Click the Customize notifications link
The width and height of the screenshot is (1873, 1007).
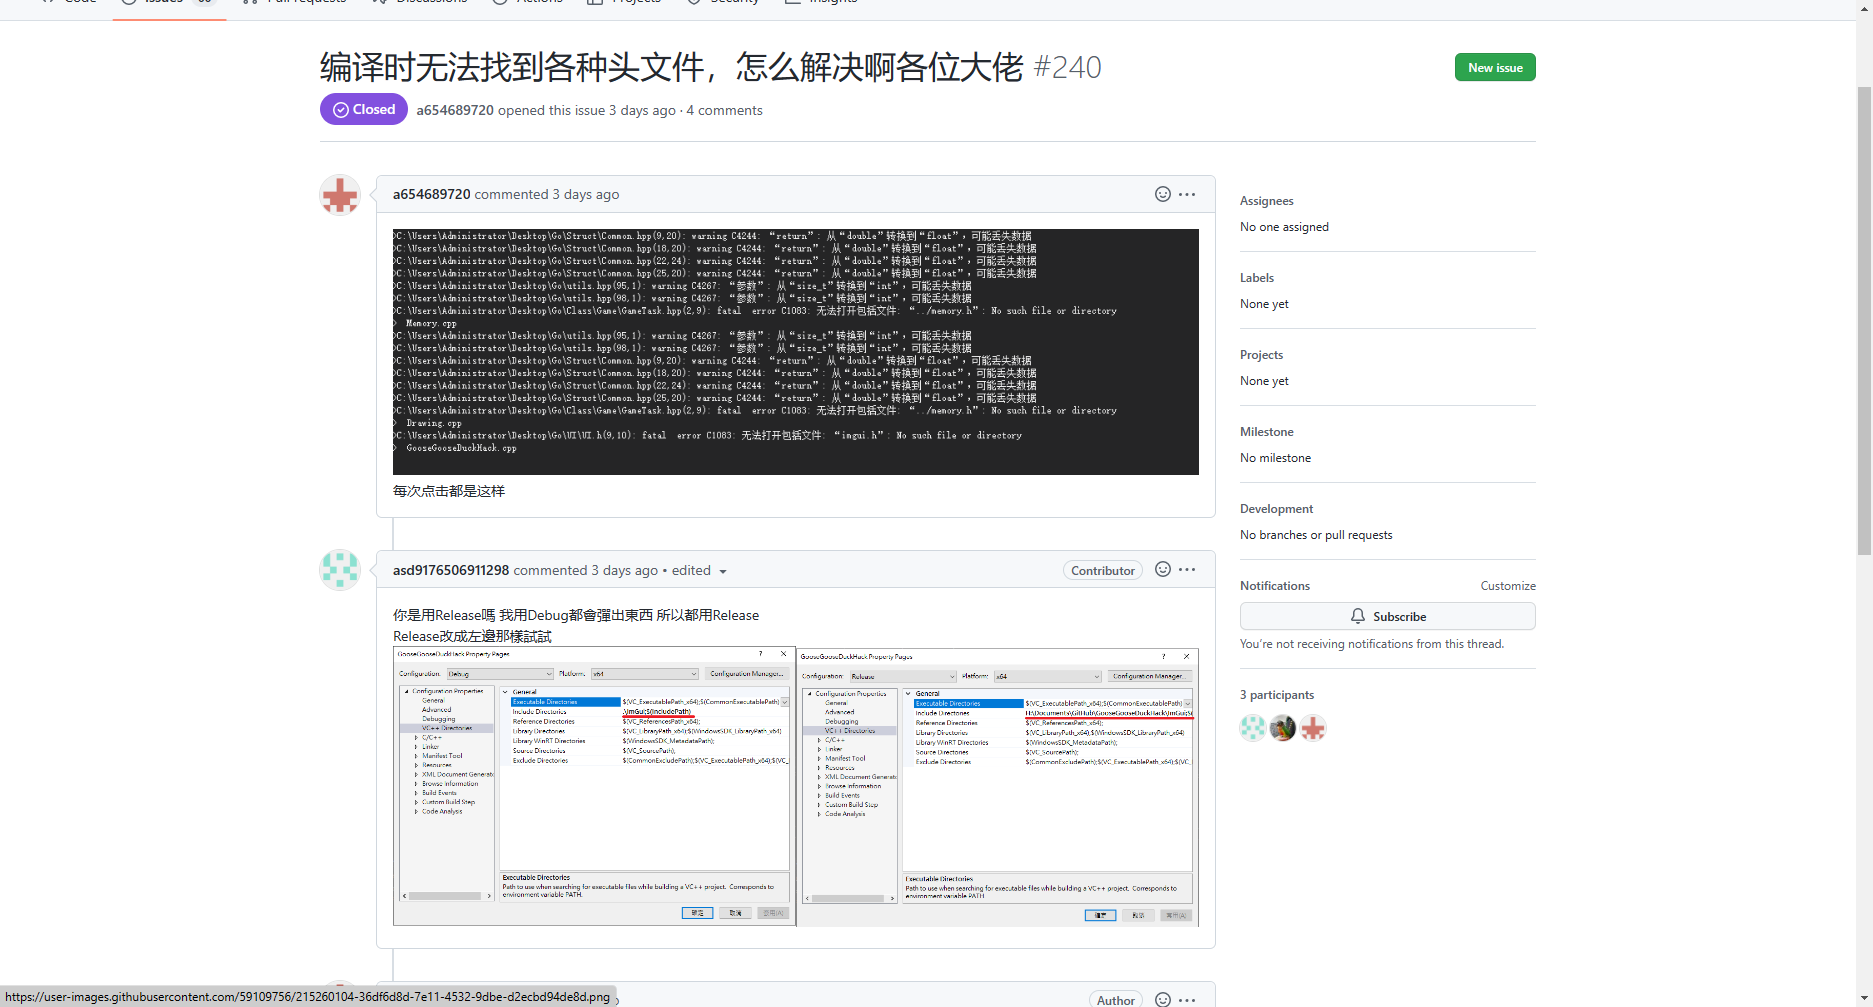[1508, 586]
